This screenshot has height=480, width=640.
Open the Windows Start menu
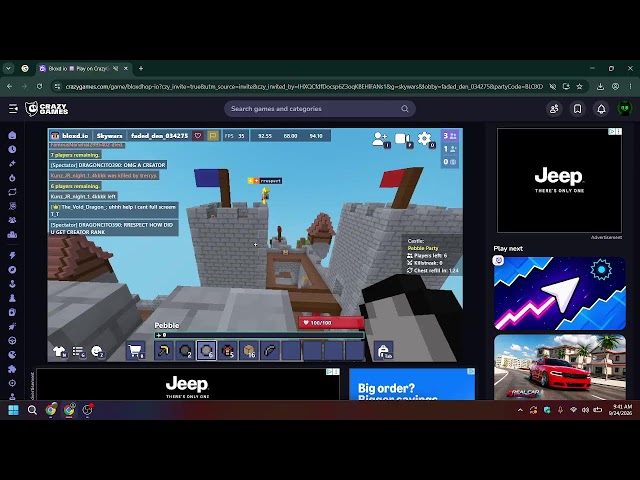point(13,410)
